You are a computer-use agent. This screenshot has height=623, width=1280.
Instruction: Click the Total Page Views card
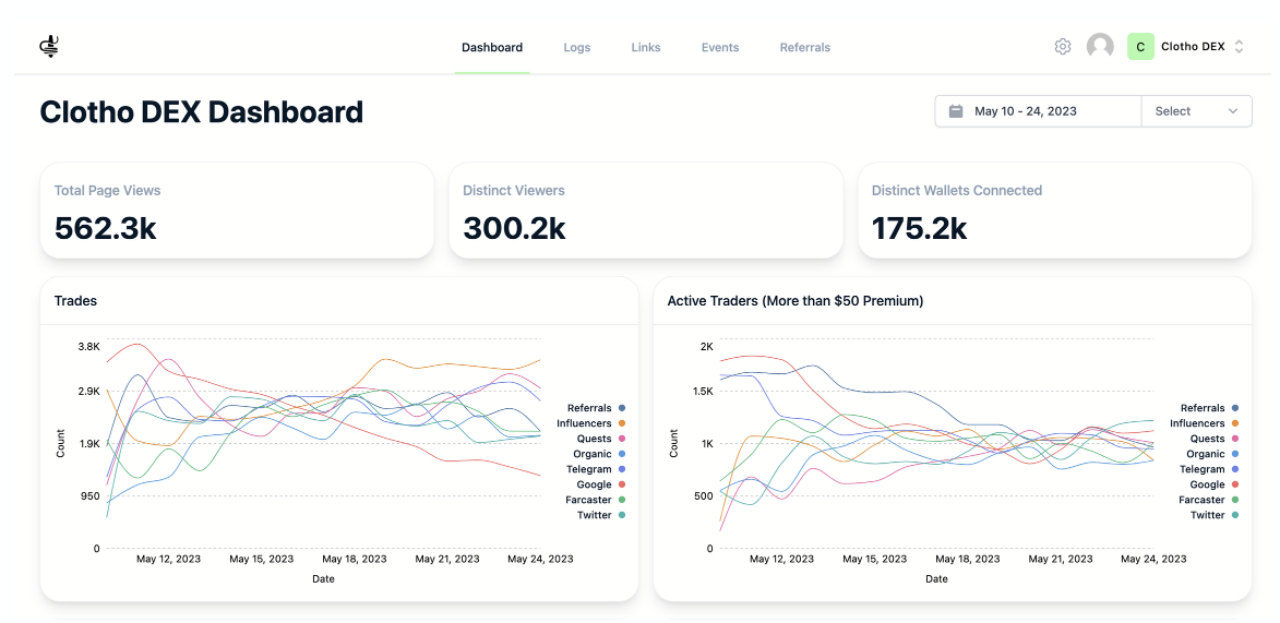(x=237, y=211)
